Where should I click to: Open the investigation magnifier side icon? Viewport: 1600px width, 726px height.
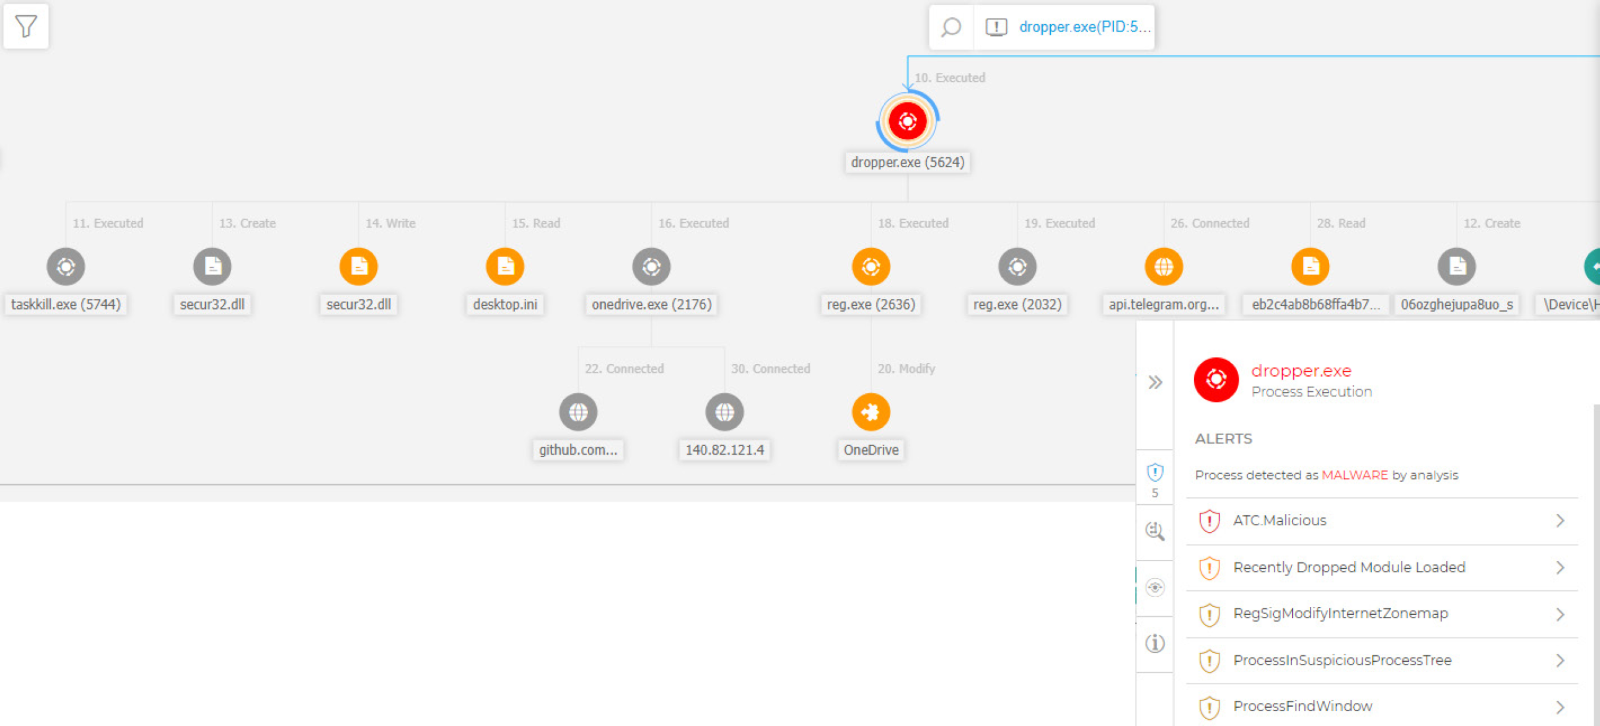pyautogui.click(x=1155, y=531)
